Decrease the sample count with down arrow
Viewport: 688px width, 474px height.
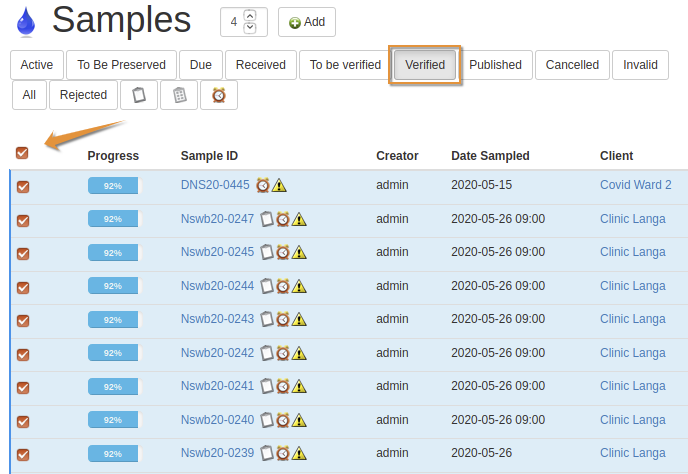249,26
